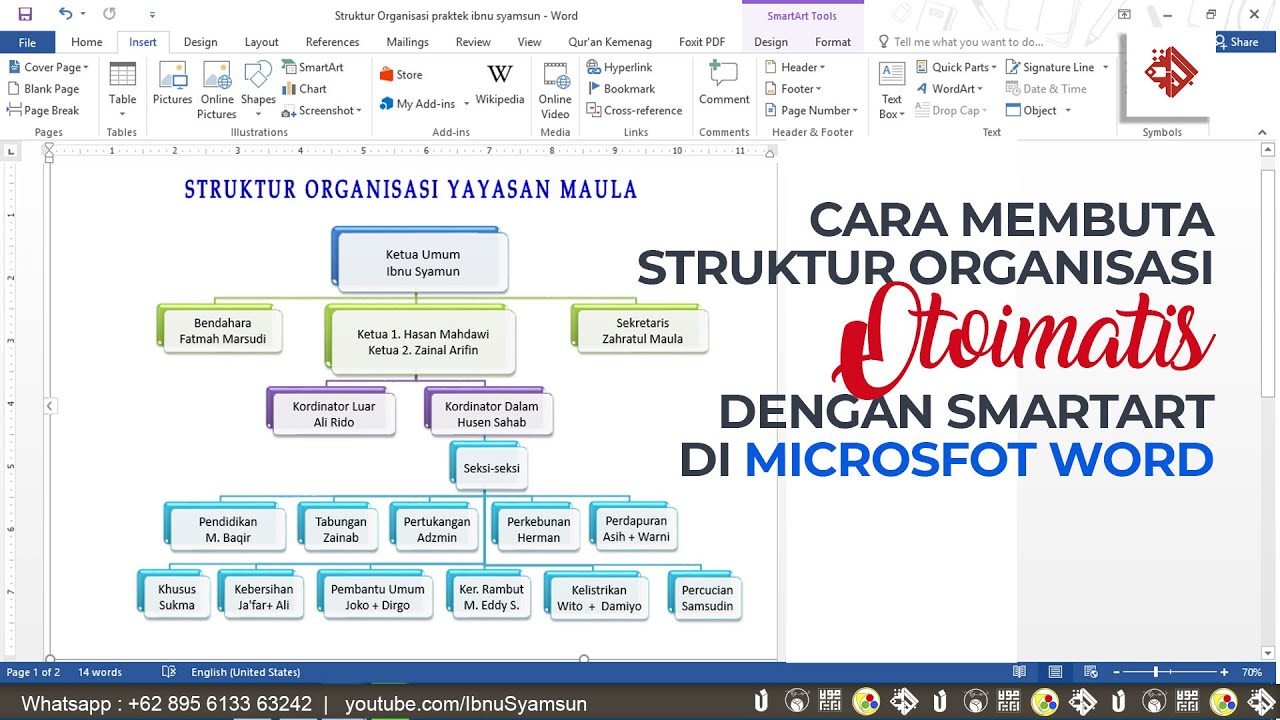
Task: Open the Header dropdown
Action: (x=795, y=67)
